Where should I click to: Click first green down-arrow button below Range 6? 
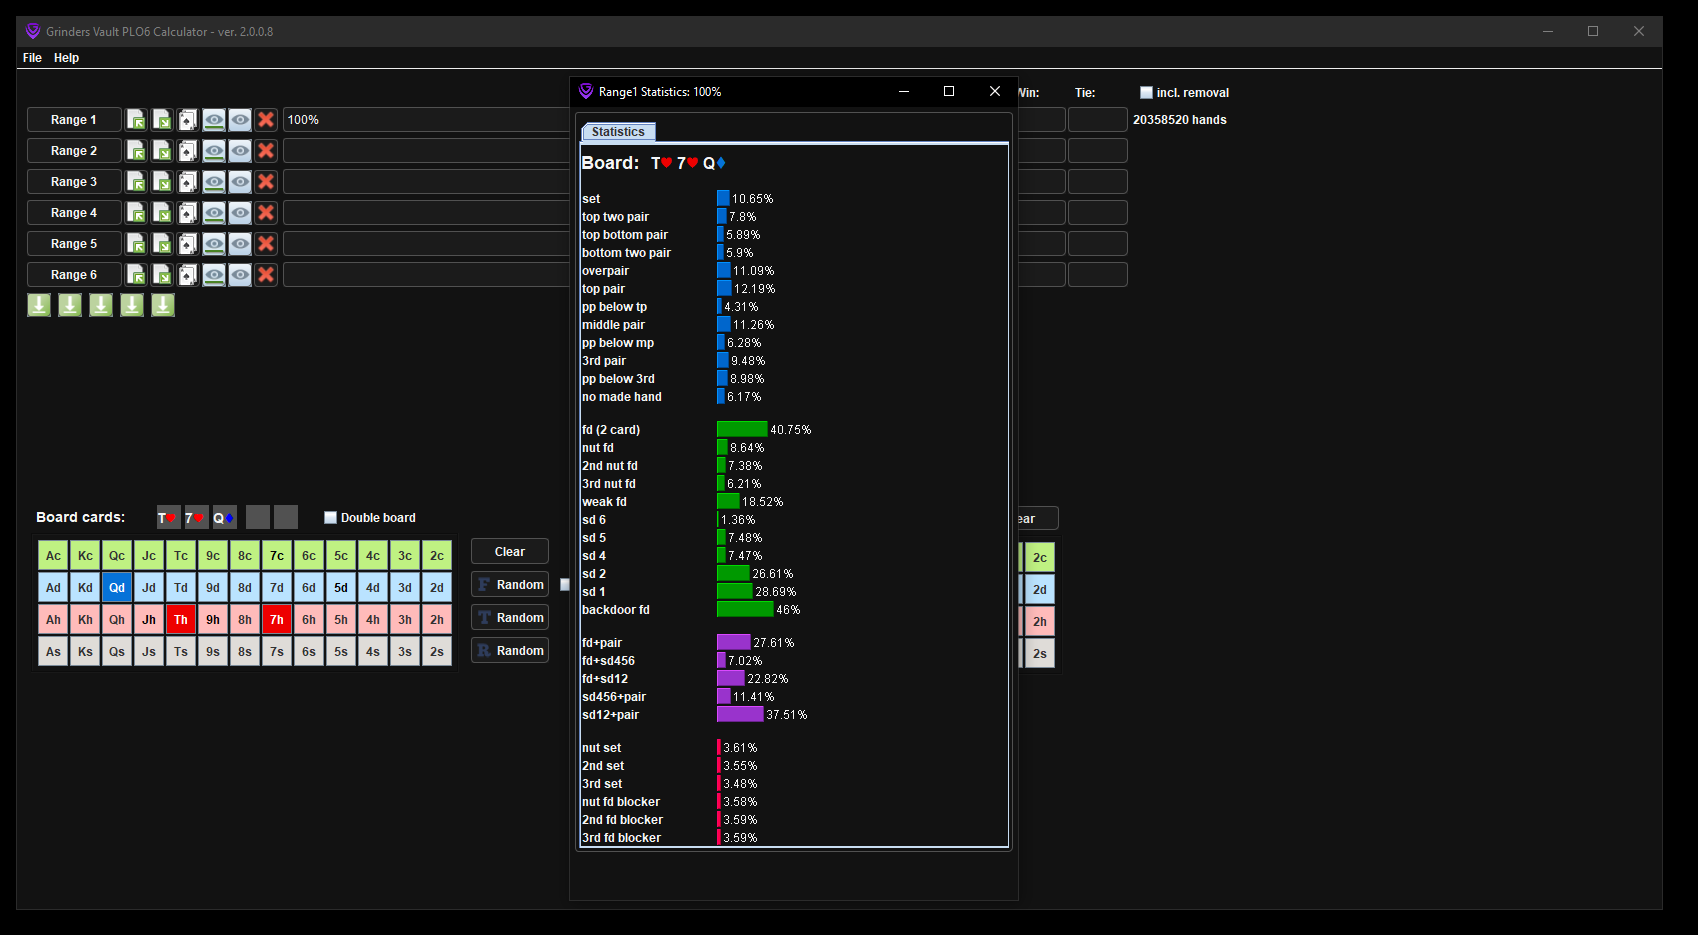pos(39,305)
